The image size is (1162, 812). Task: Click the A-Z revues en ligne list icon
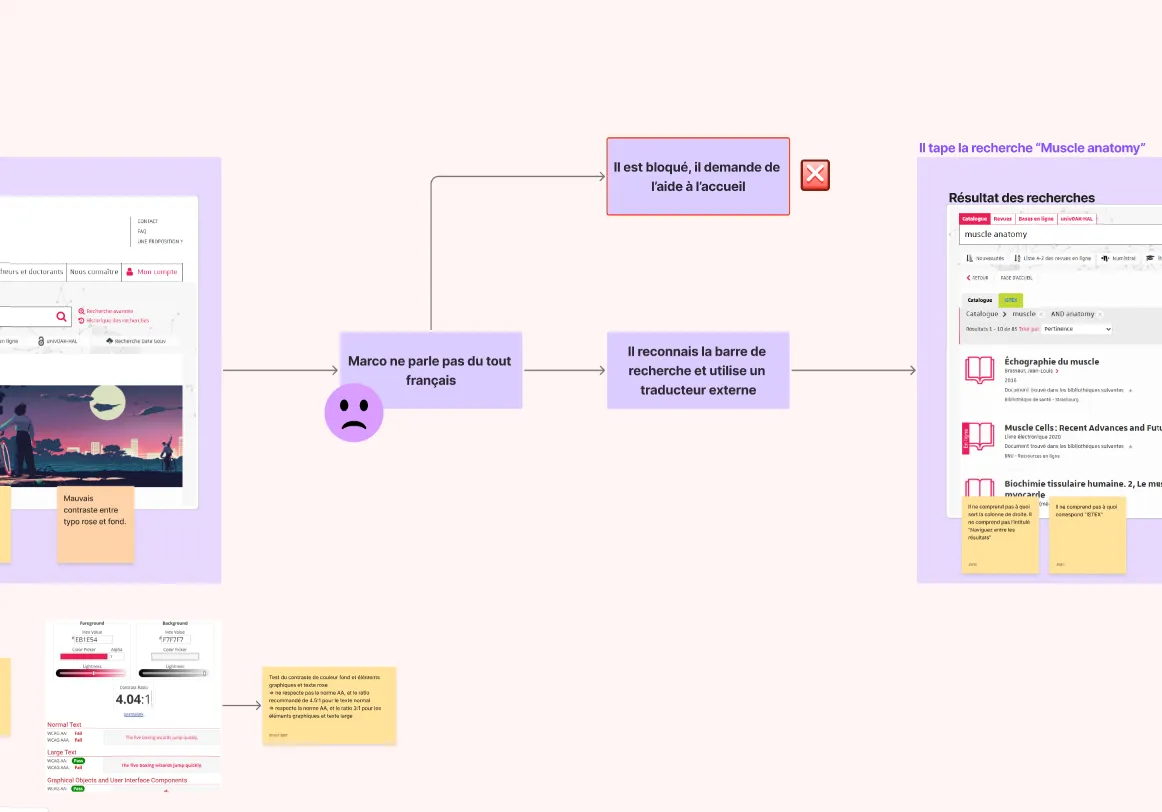pyautogui.click(x=1017, y=259)
